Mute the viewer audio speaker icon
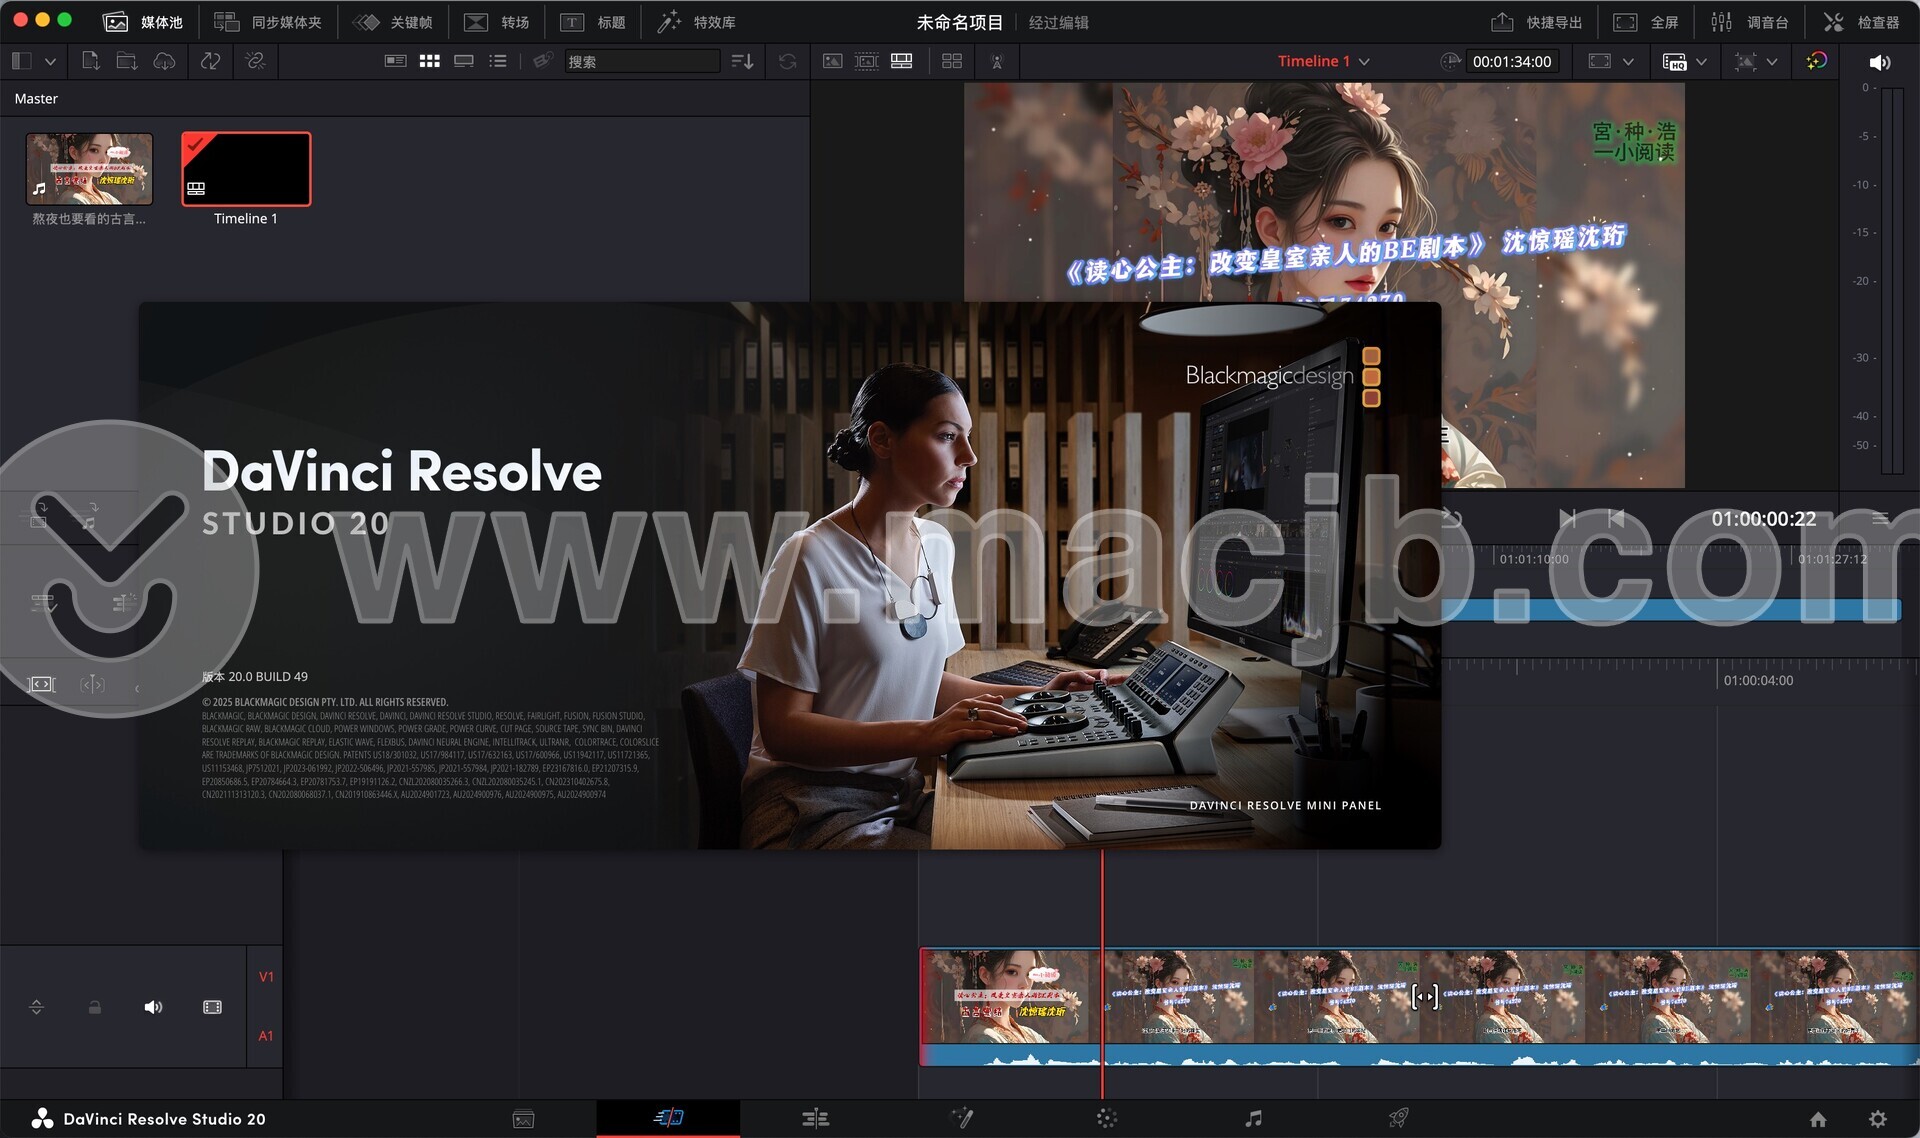 pos(1880,62)
